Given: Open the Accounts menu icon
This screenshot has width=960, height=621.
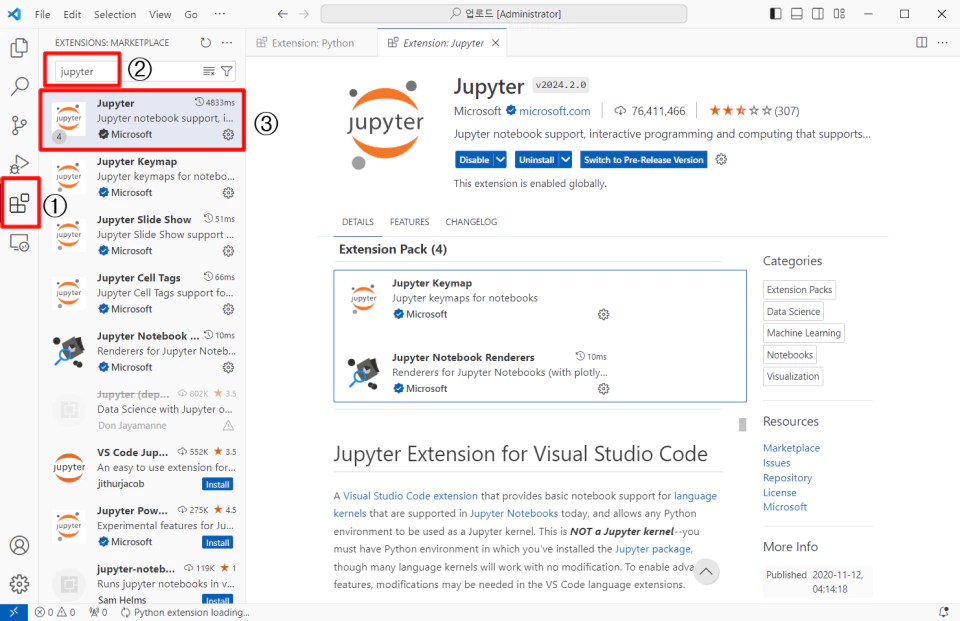Looking at the screenshot, I should point(19,545).
